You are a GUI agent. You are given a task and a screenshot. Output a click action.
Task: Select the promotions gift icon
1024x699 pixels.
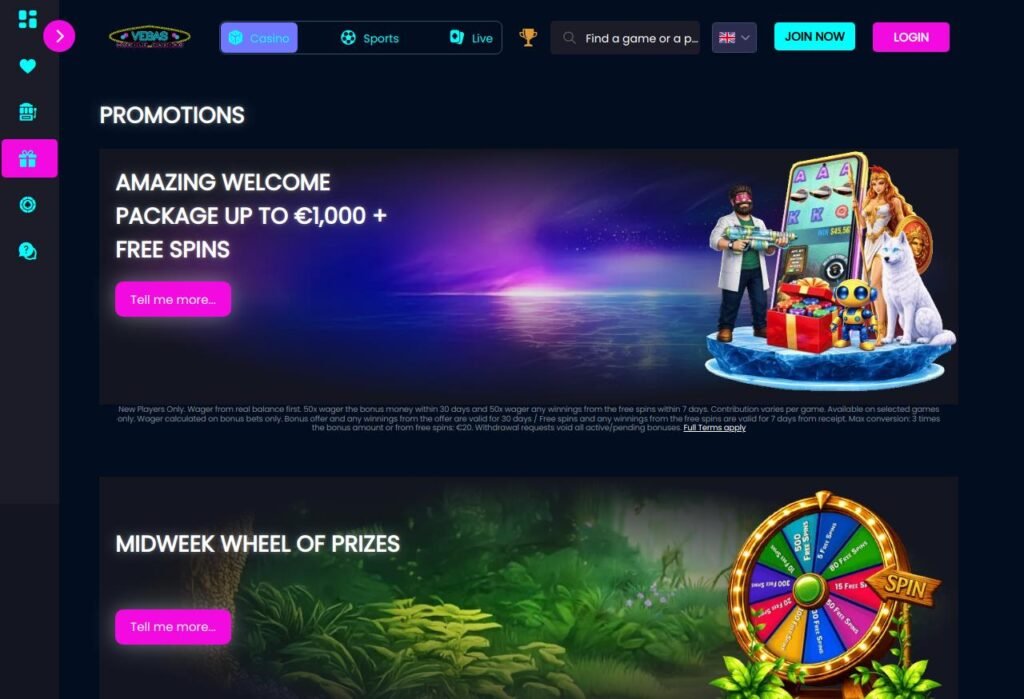29,158
